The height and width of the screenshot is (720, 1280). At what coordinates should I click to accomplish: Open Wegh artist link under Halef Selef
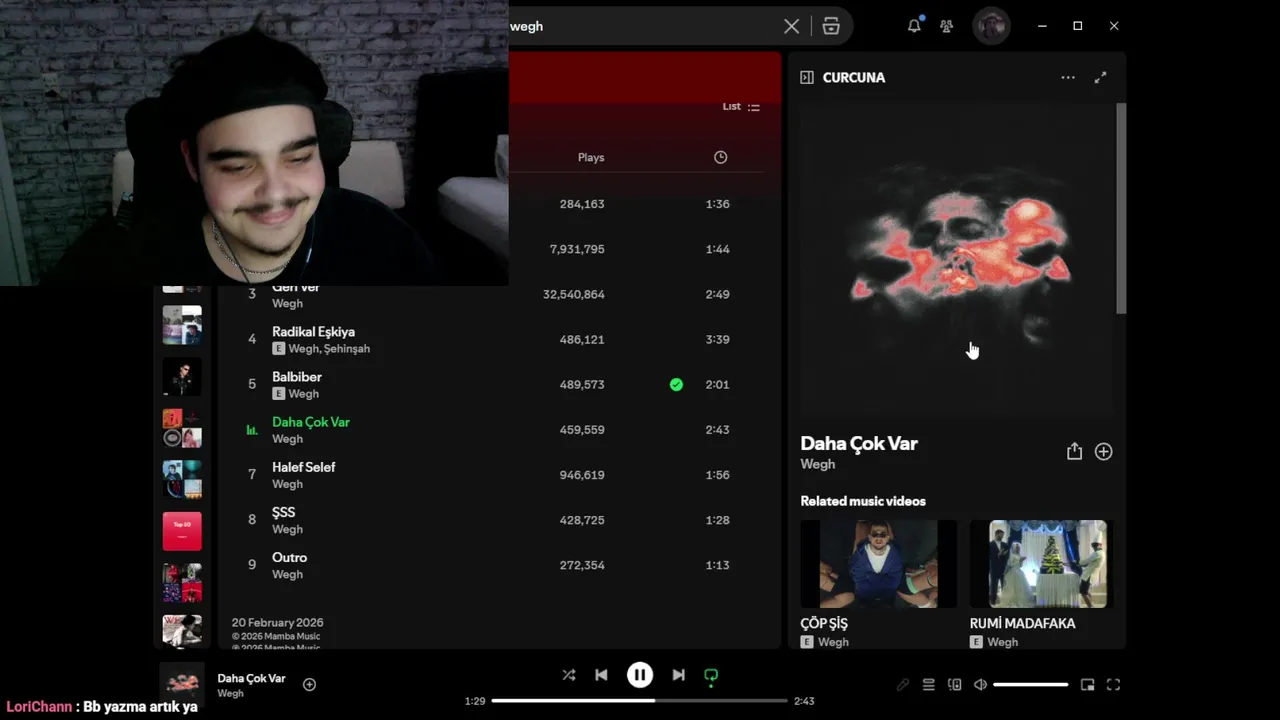point(287,484)
